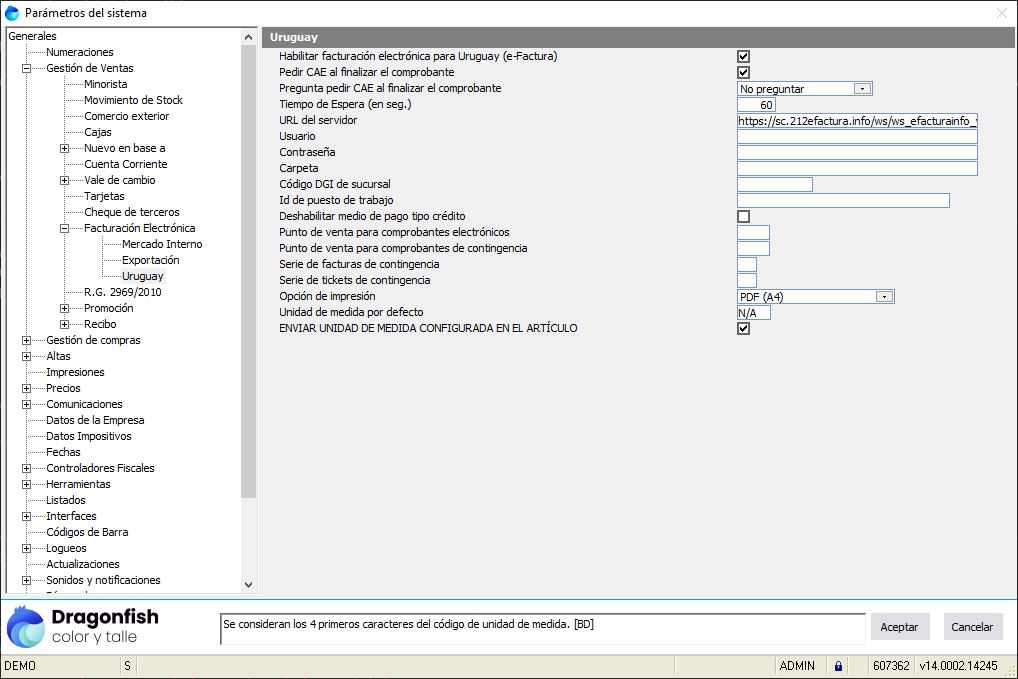Image resolution: width=1018 pixels, height=679 pixels.
Task: Open the No preguntar dropdown
Action: [x=862, y=88]
